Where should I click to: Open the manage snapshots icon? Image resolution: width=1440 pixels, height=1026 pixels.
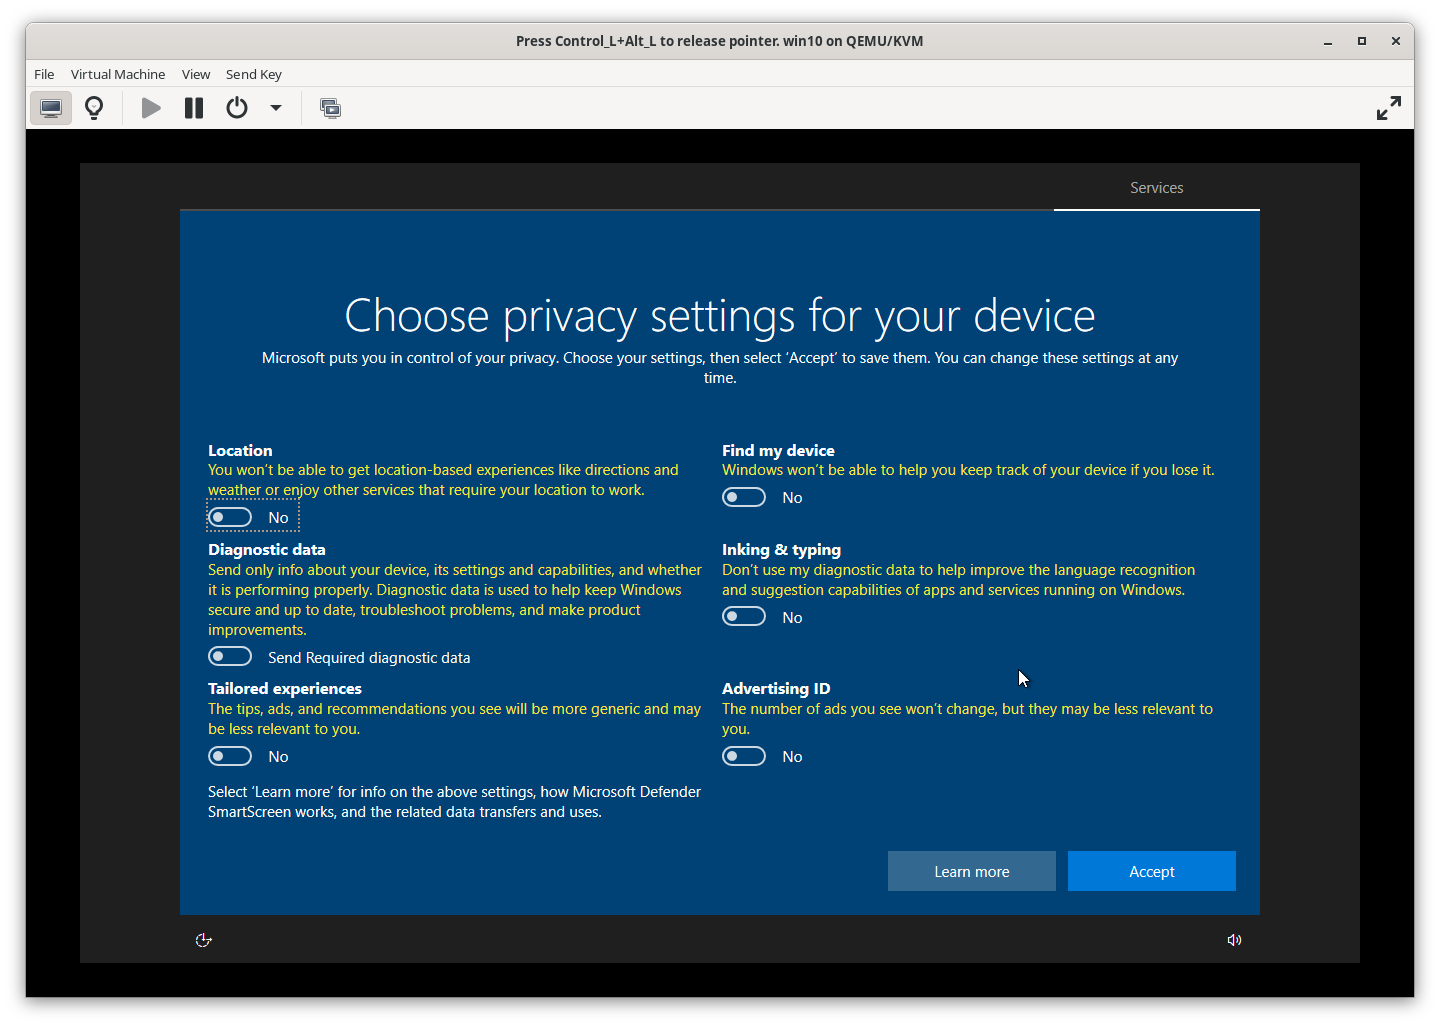(330, 108)
